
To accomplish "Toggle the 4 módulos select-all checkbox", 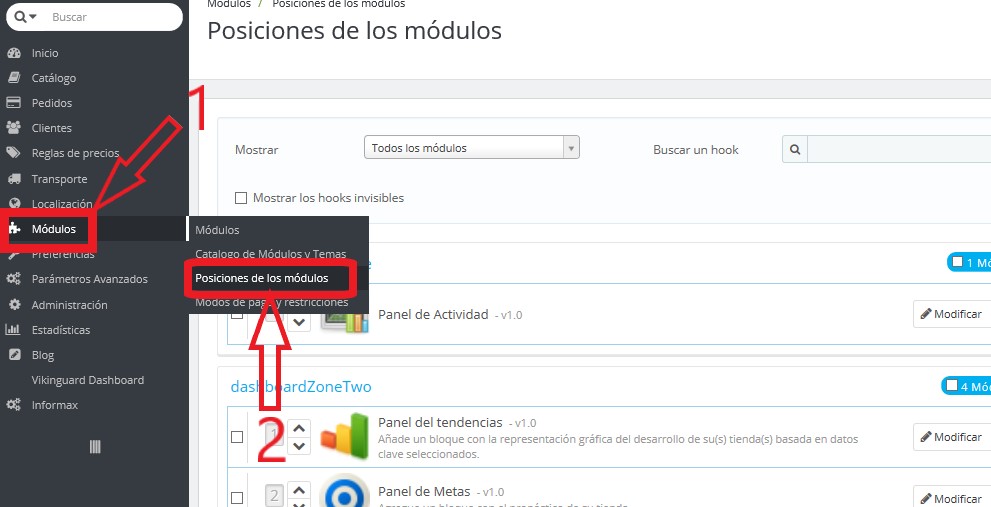I will coord(951,385).
